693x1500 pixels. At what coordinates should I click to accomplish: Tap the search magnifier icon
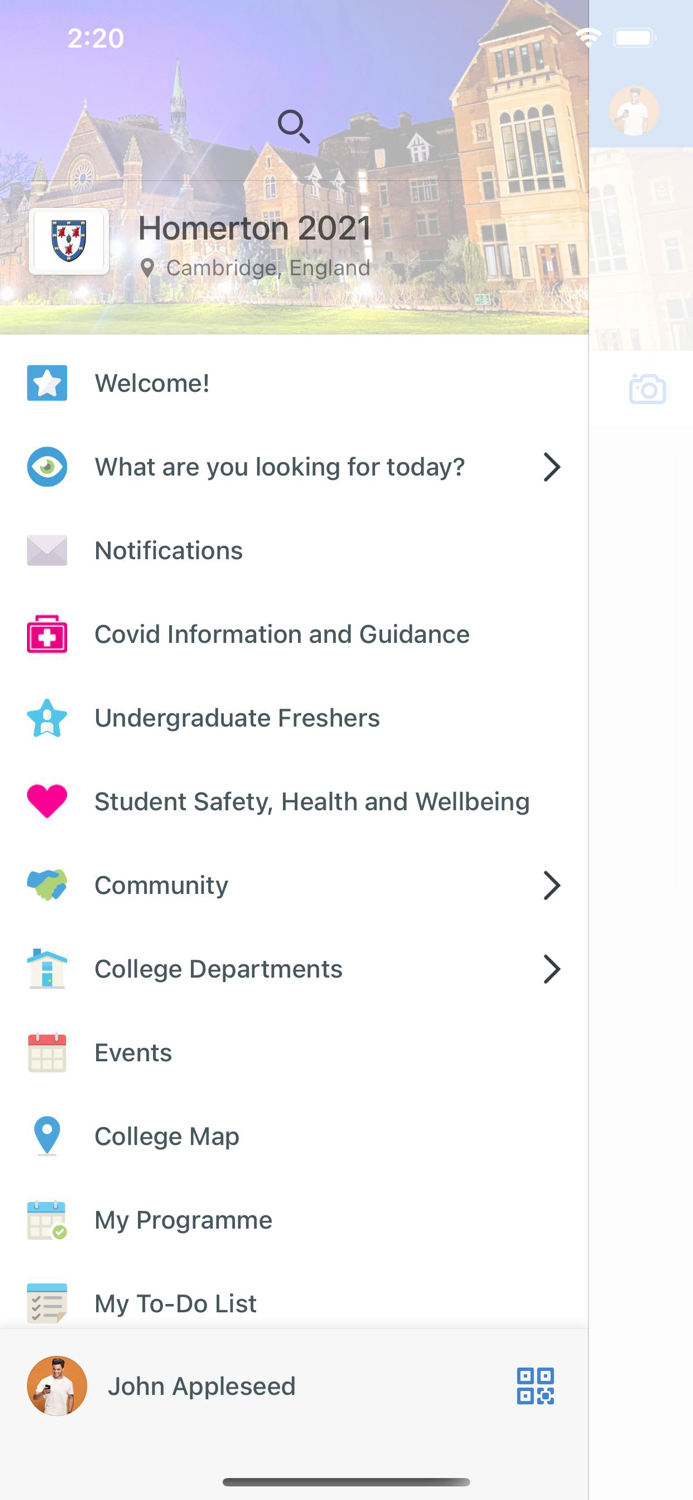[294, 126]
